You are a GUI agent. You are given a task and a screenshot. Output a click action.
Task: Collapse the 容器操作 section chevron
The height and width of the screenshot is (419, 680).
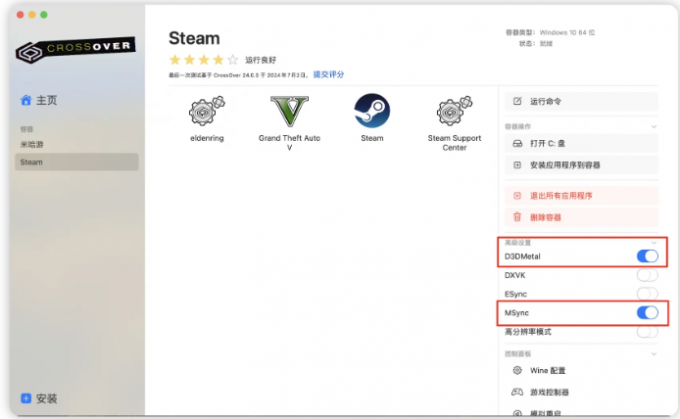654,127
